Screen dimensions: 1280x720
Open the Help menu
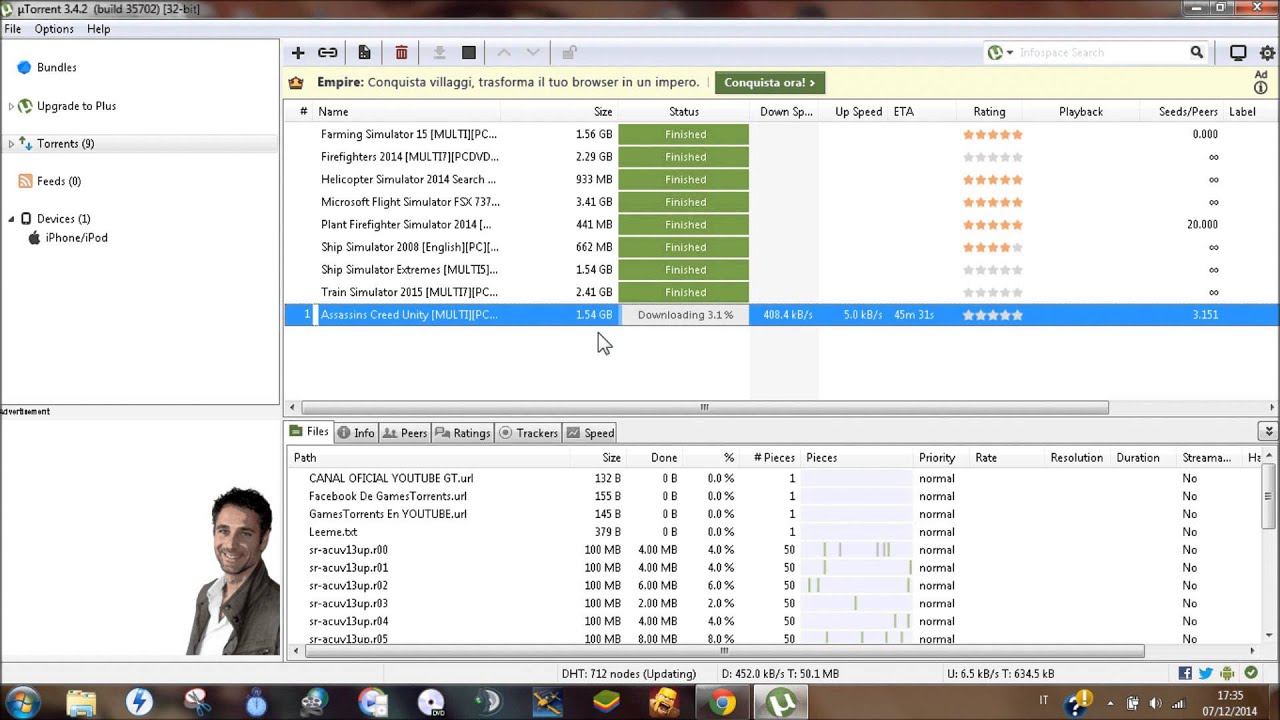click(x=98, y=29)
